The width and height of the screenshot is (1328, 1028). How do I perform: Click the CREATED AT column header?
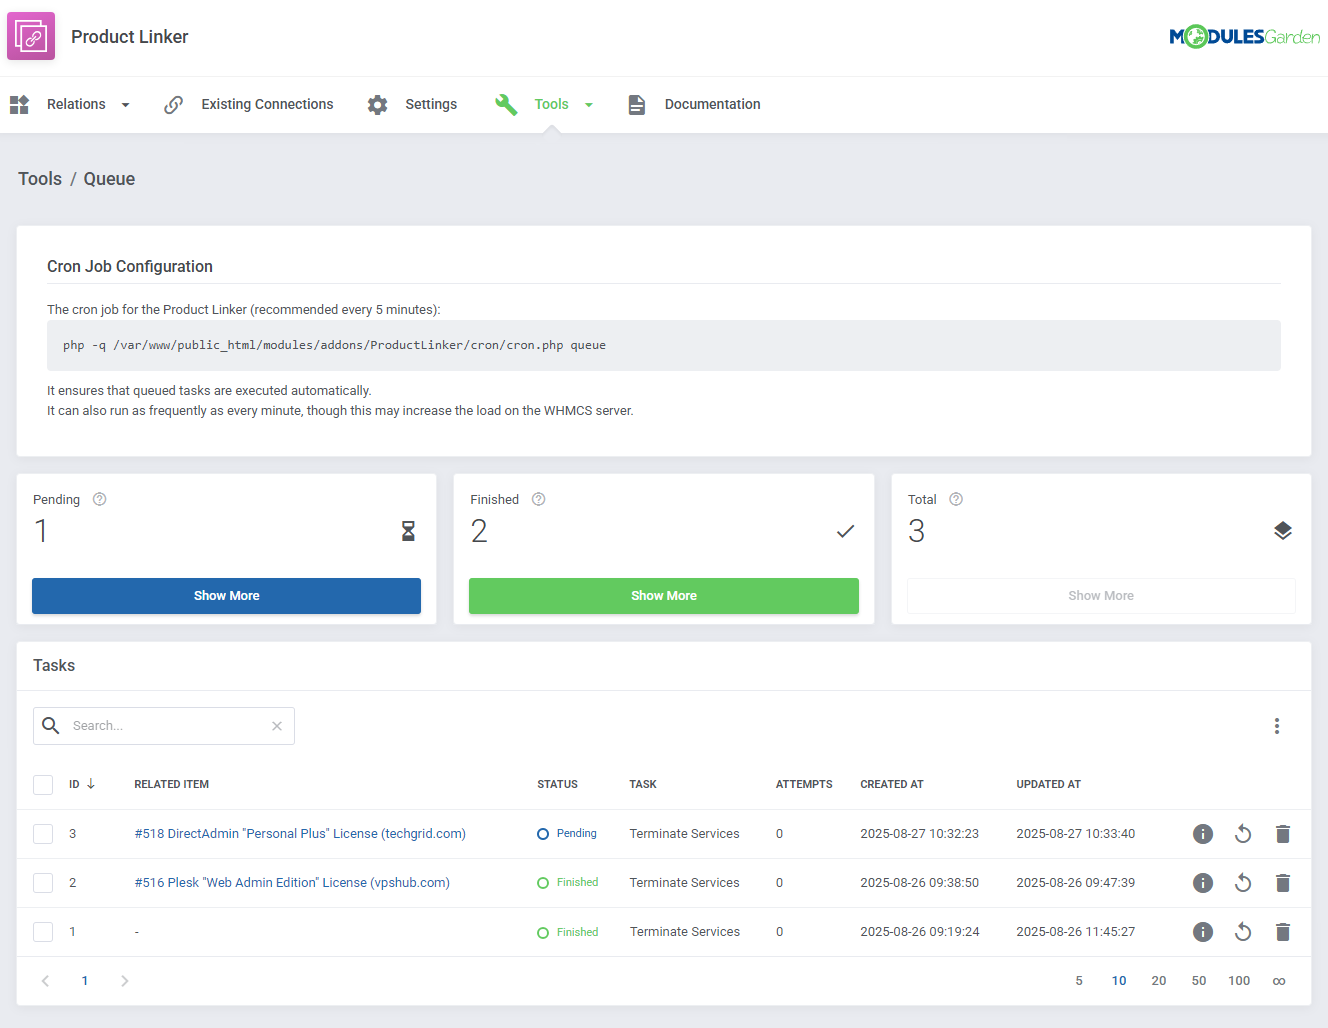click(x=892, y=785)
